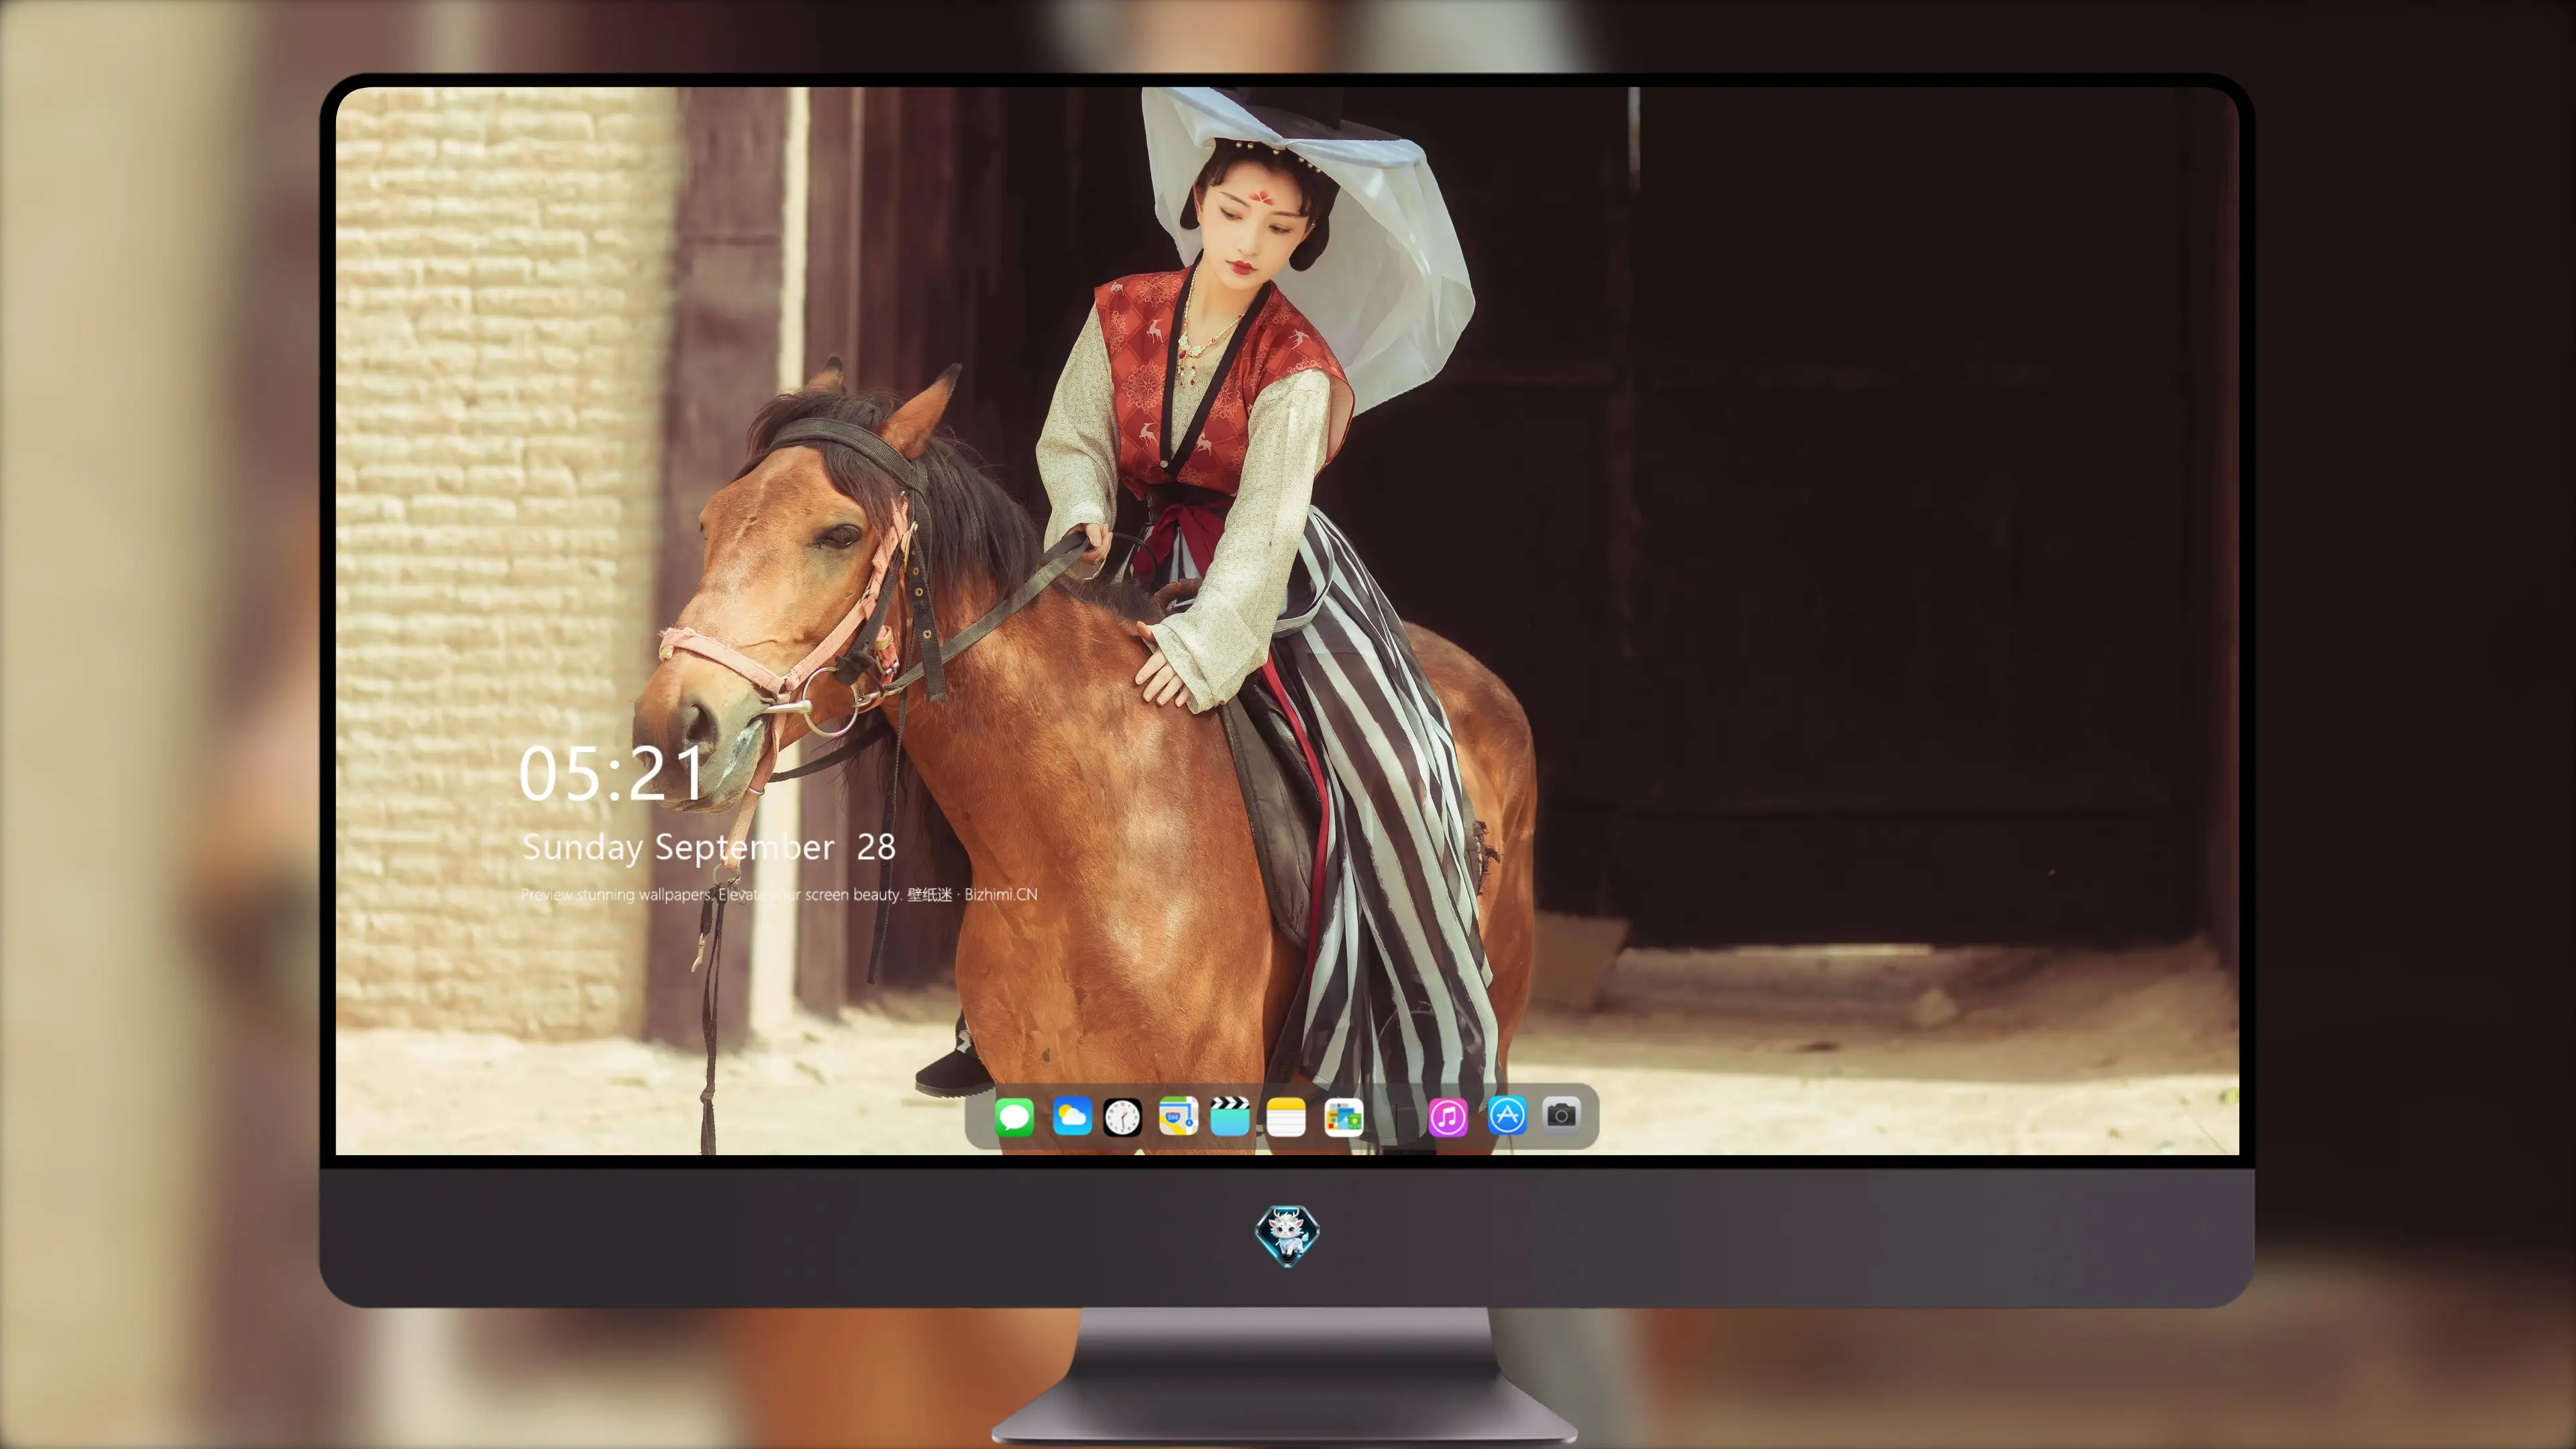This screenshot has width=2576, height=1449.
Task: Click the Sunday September 28 date text
Action: click(708, 847)
